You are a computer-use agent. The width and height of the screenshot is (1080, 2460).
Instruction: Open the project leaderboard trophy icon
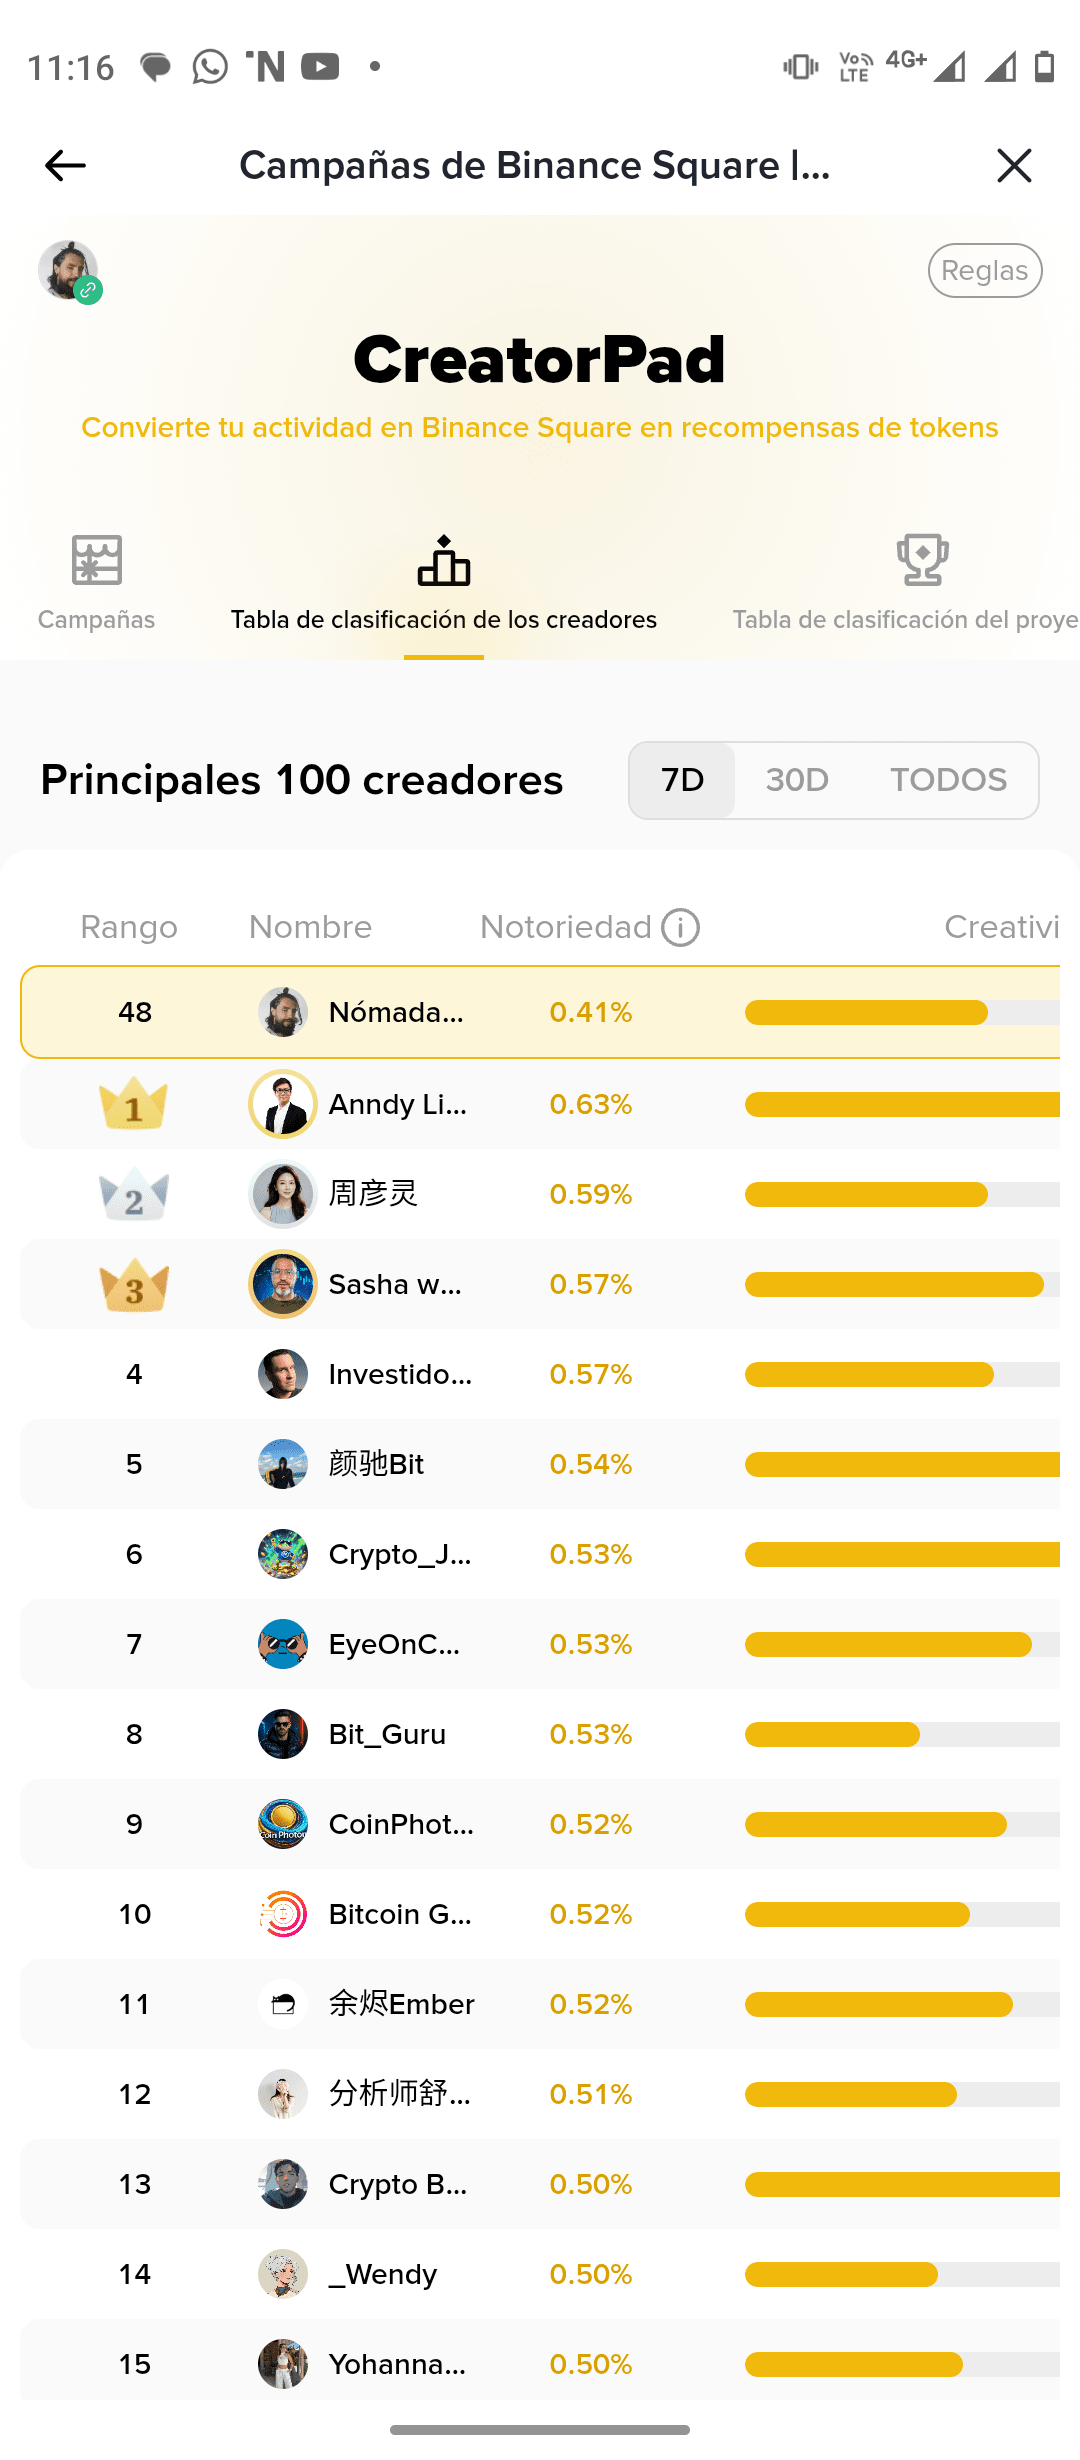click(922, 560)
